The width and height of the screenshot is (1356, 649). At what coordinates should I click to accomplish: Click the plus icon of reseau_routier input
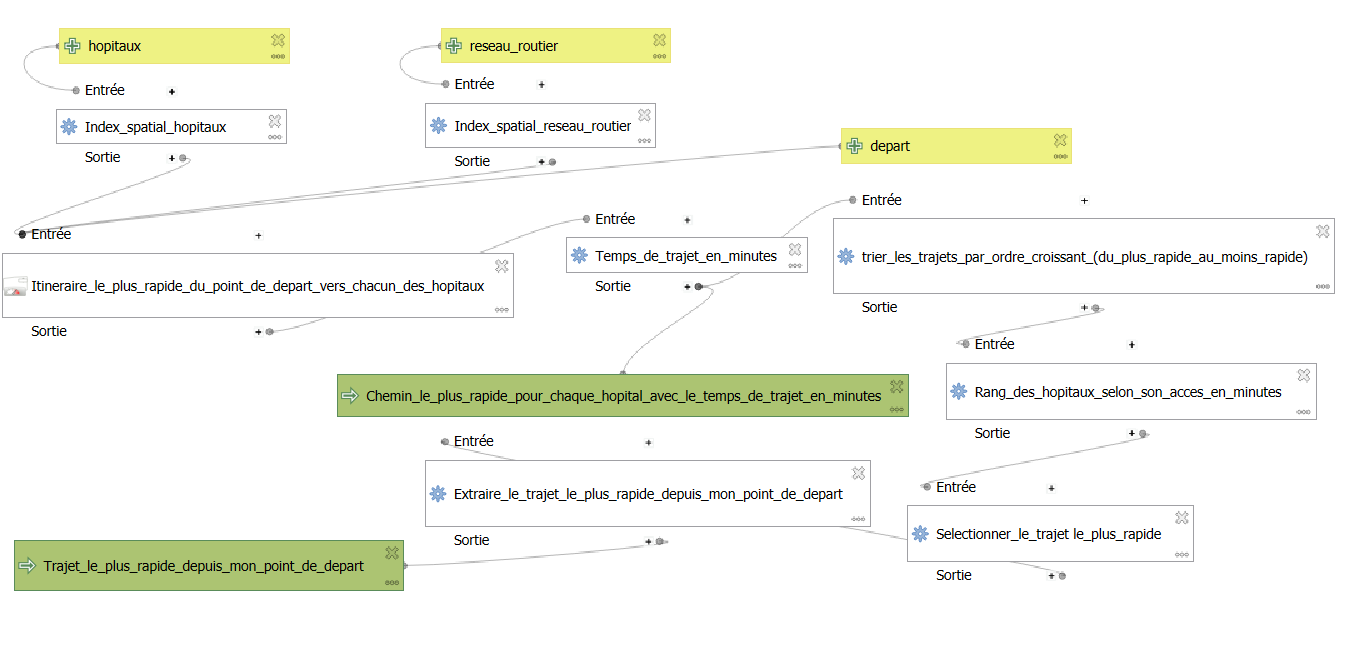coord(454,46)
